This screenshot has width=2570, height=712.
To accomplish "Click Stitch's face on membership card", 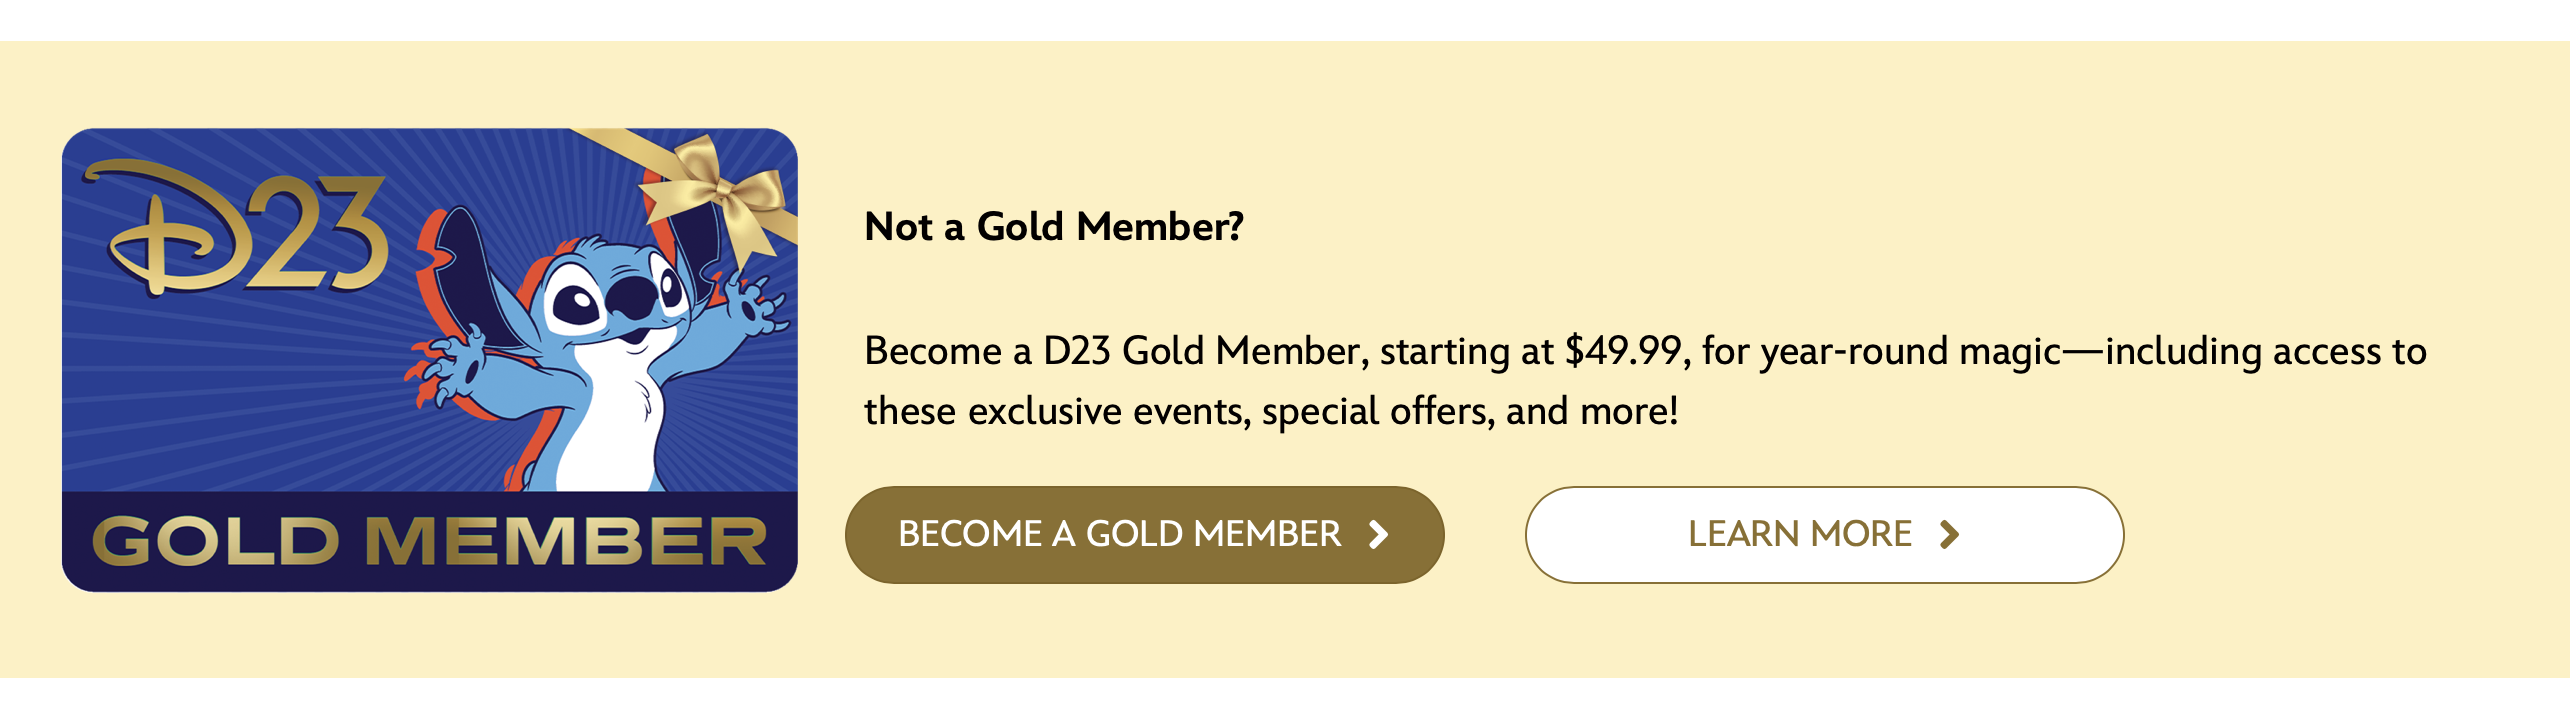I will (x=615, y=298).
